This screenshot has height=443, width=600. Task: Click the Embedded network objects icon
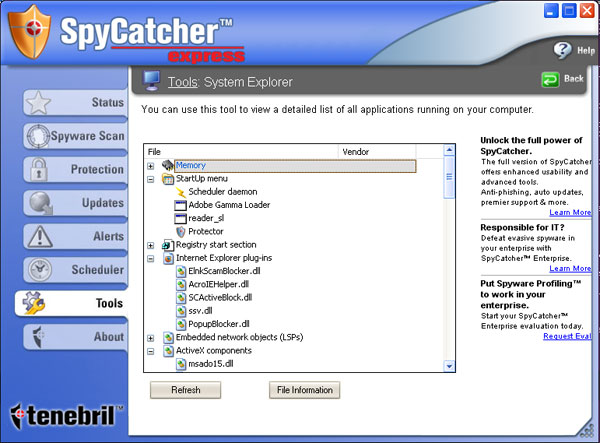[x=168, y=337]
